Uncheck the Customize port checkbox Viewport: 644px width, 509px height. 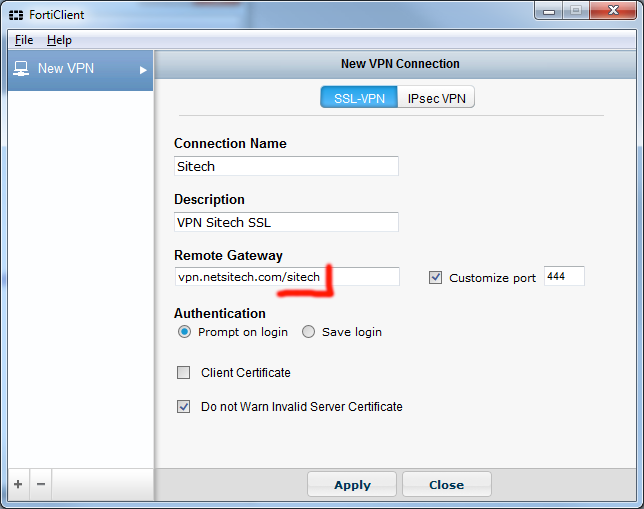[435, 278]
